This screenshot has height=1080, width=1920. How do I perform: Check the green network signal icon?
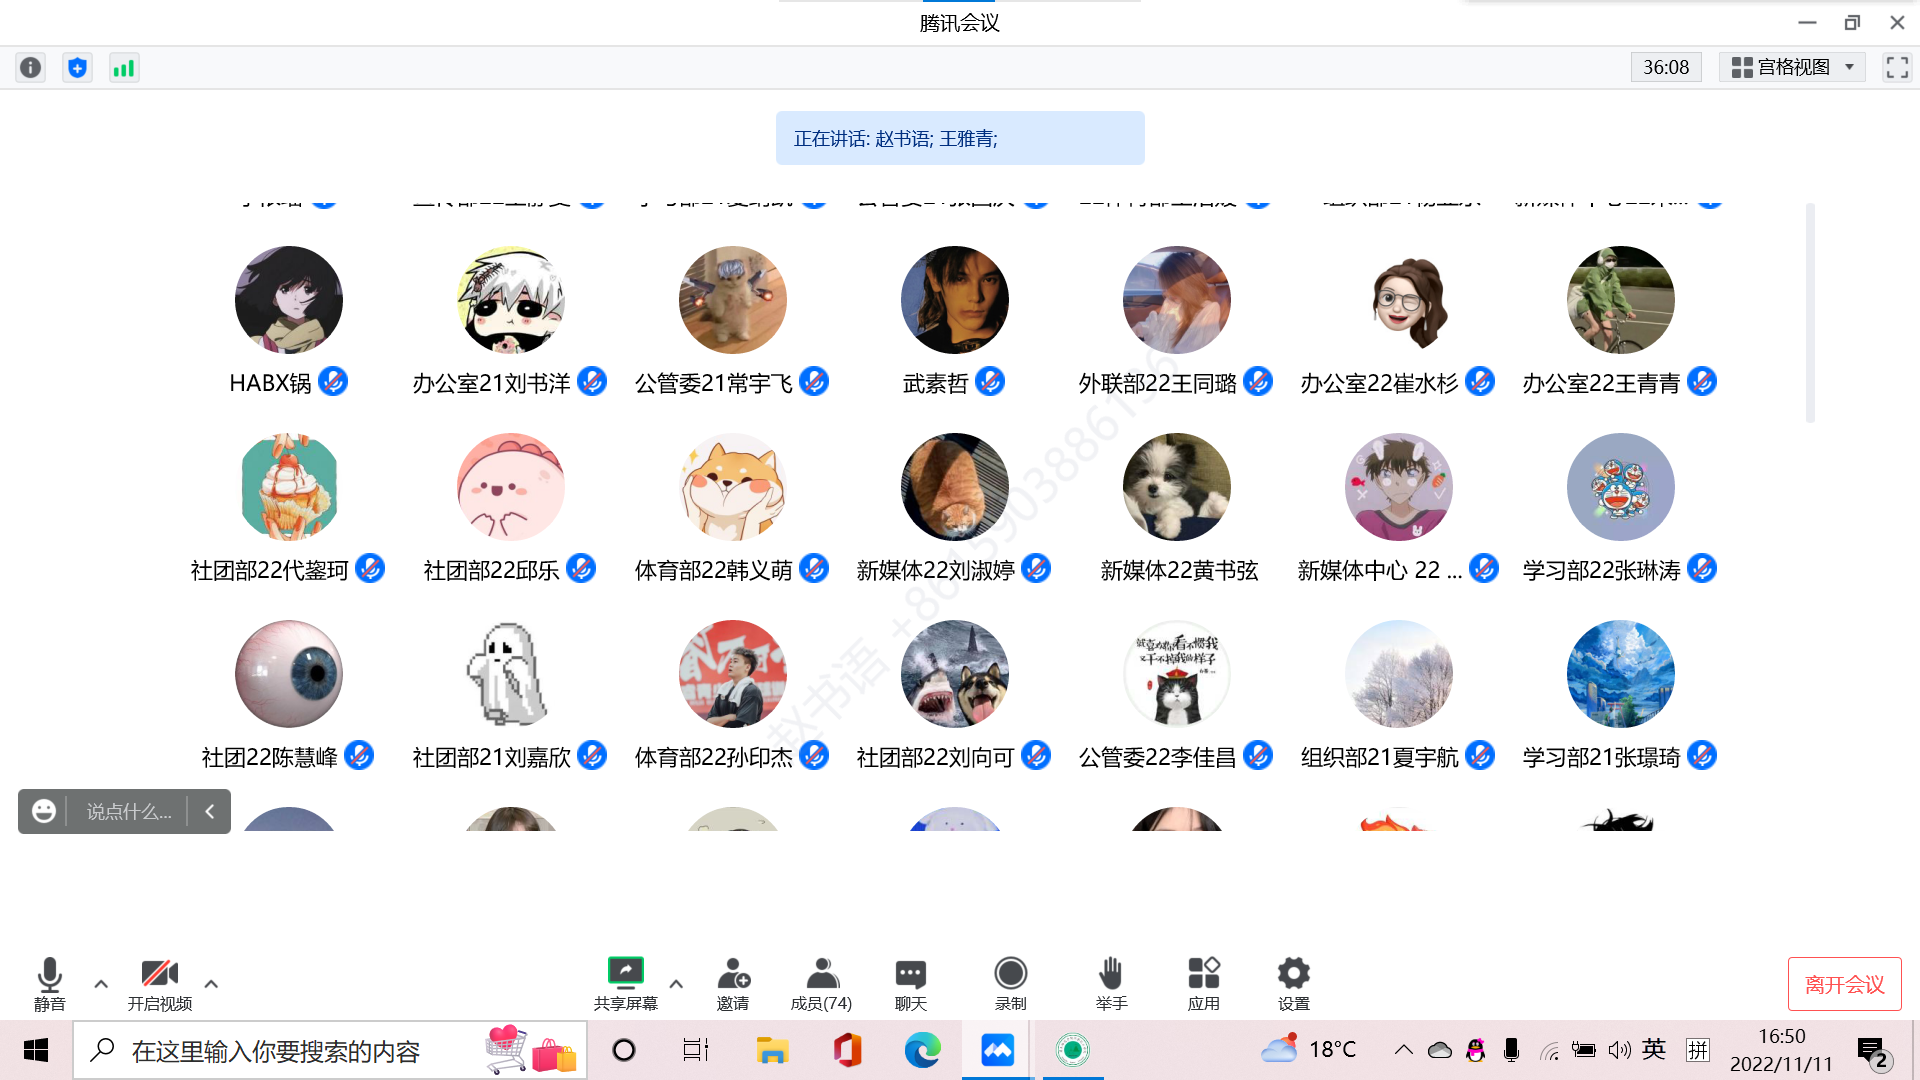[x=123, y=67]
